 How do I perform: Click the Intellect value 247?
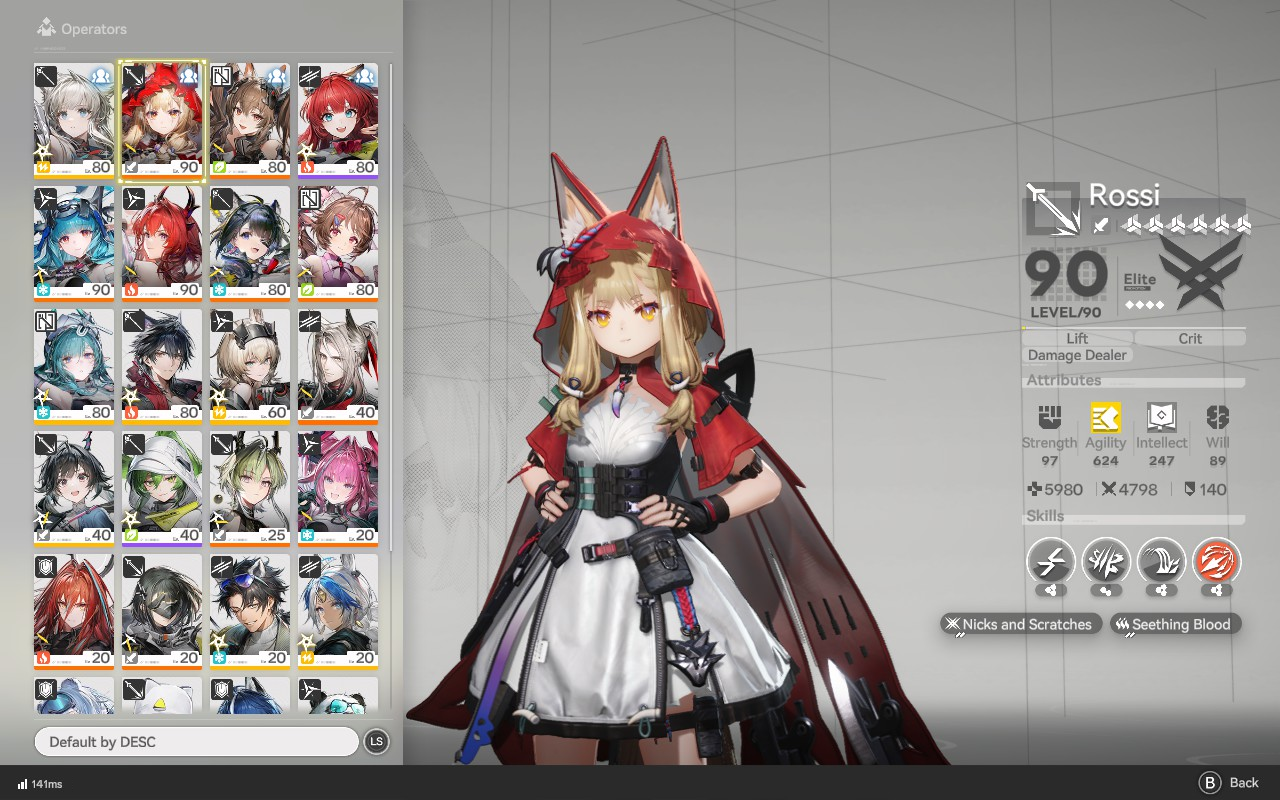pyautogui.click(x=1161, y=461)
